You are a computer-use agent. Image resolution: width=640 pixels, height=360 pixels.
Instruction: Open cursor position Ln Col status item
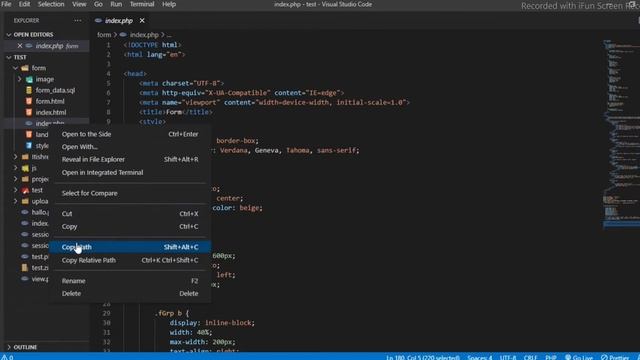(423, 357)
